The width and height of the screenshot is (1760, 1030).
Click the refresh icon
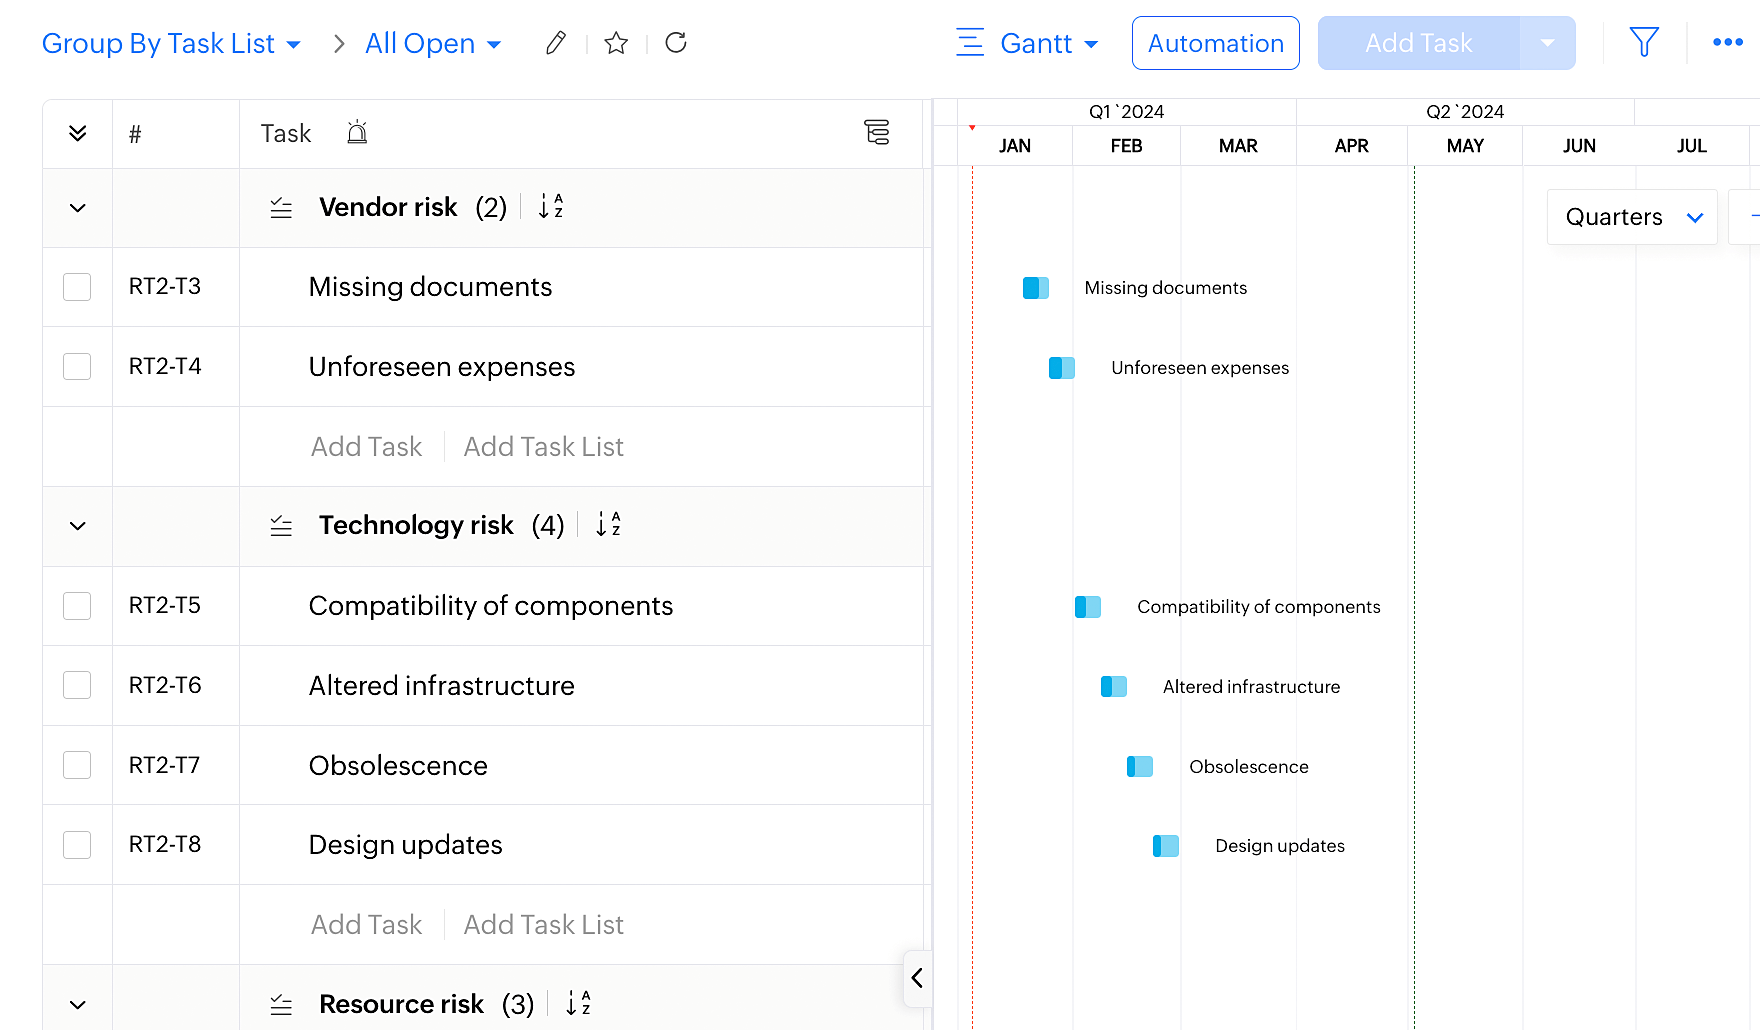pos(676,43)
